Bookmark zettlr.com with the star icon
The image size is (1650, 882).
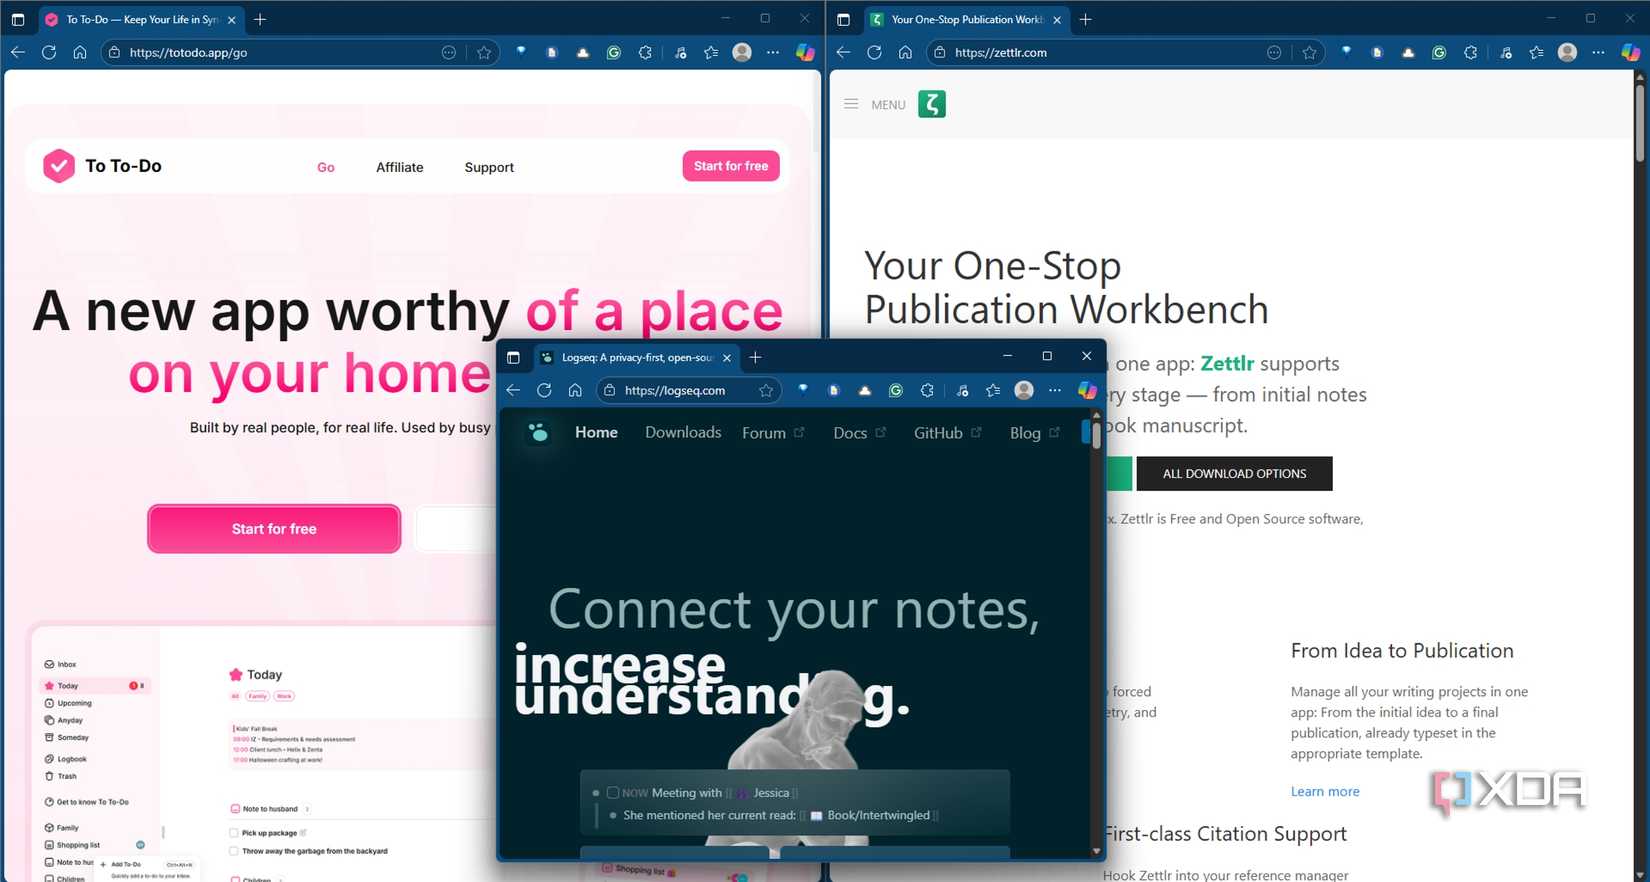click(1309, 53)
